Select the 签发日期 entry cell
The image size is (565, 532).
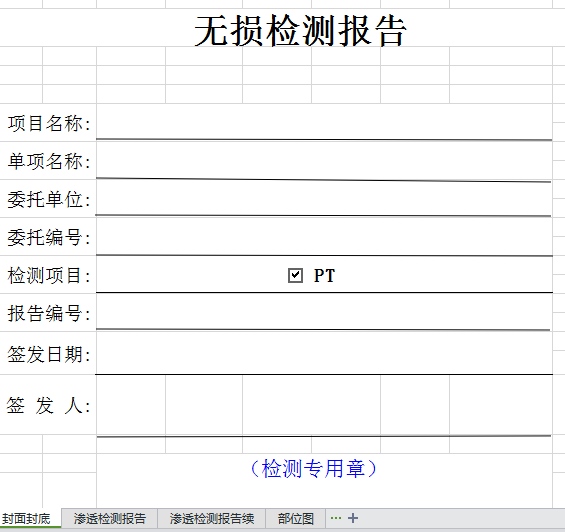[x=324, y=353]
